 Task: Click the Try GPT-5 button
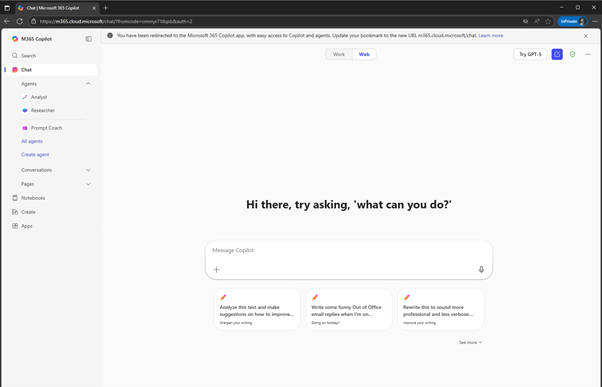530,55
